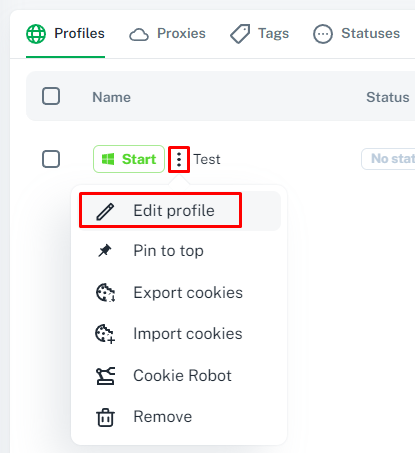Click the green globe Profiles icon
415x453 pixels.
click(x=36, y=34)
